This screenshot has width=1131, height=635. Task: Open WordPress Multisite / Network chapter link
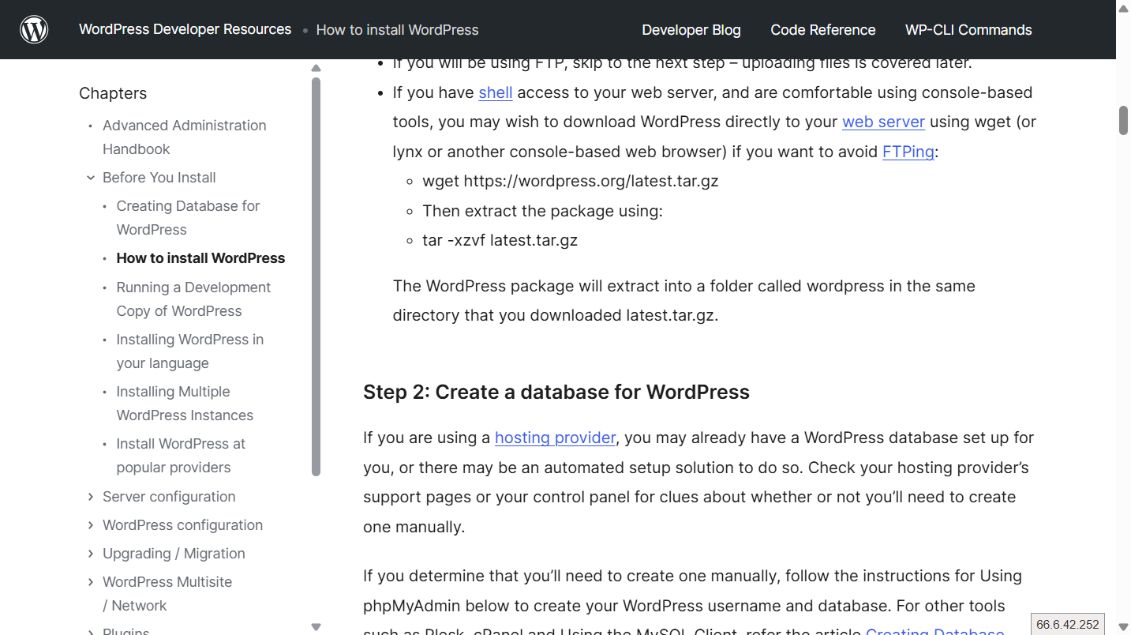tap(167, 594)
